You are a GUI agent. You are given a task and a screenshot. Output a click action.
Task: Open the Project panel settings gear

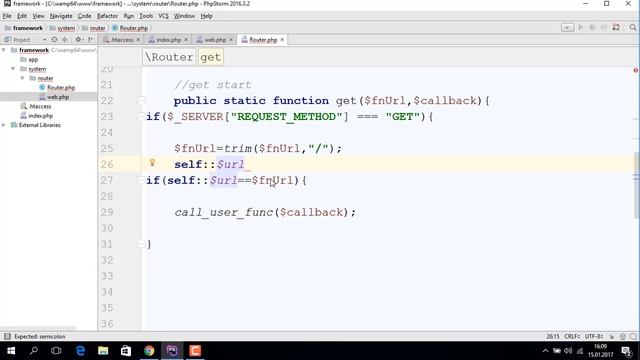coord(79,40)
